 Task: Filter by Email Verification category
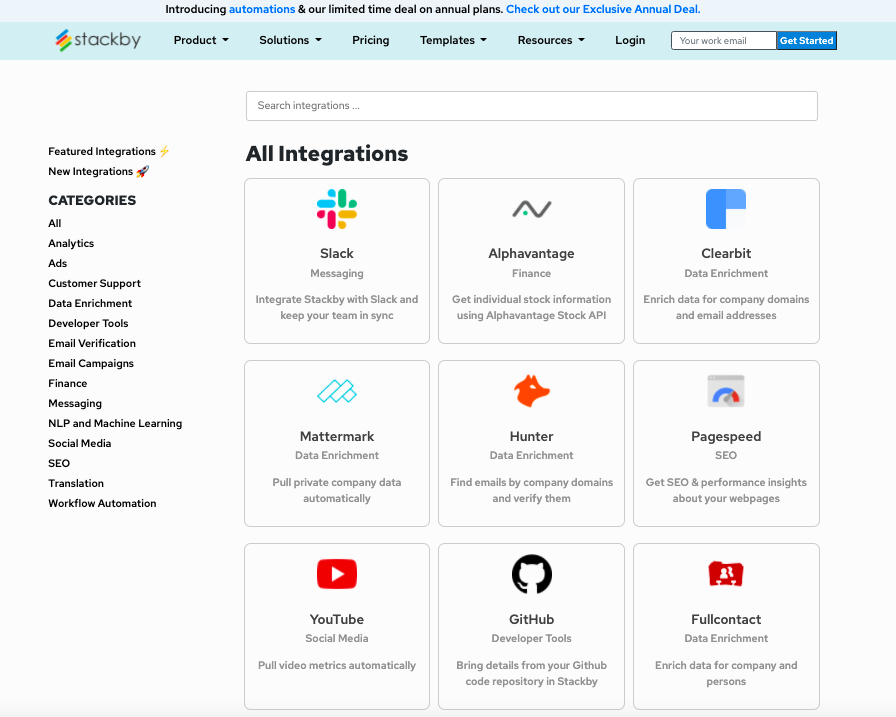point(92,343)
